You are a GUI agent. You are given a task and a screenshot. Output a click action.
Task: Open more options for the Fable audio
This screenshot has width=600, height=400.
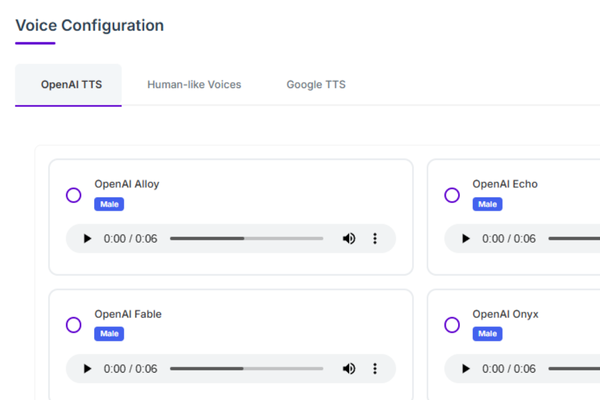click(x=375, y=369)
